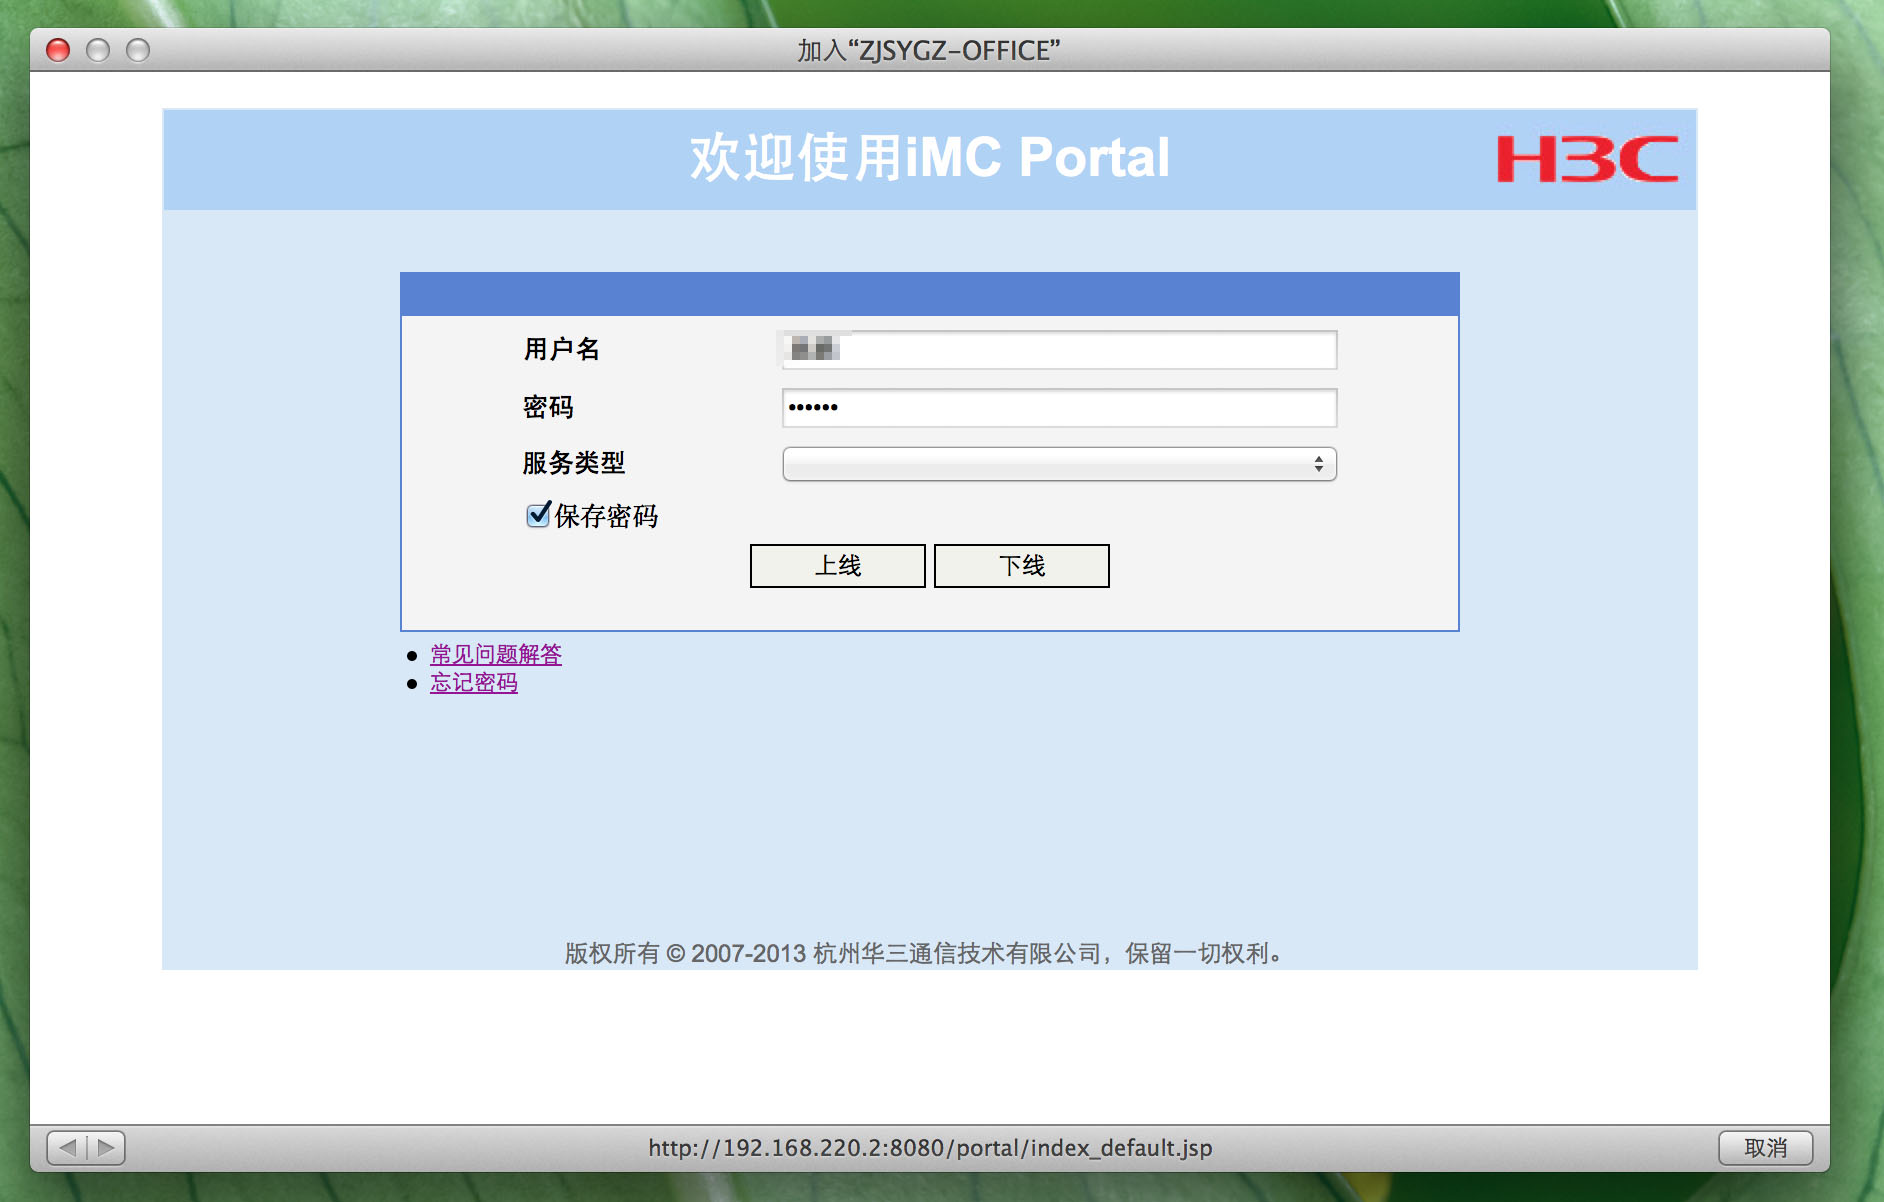The image size is (1884, 1202).
Task: Go forward with the right arrow button
Action: [x=106, y=1147]
